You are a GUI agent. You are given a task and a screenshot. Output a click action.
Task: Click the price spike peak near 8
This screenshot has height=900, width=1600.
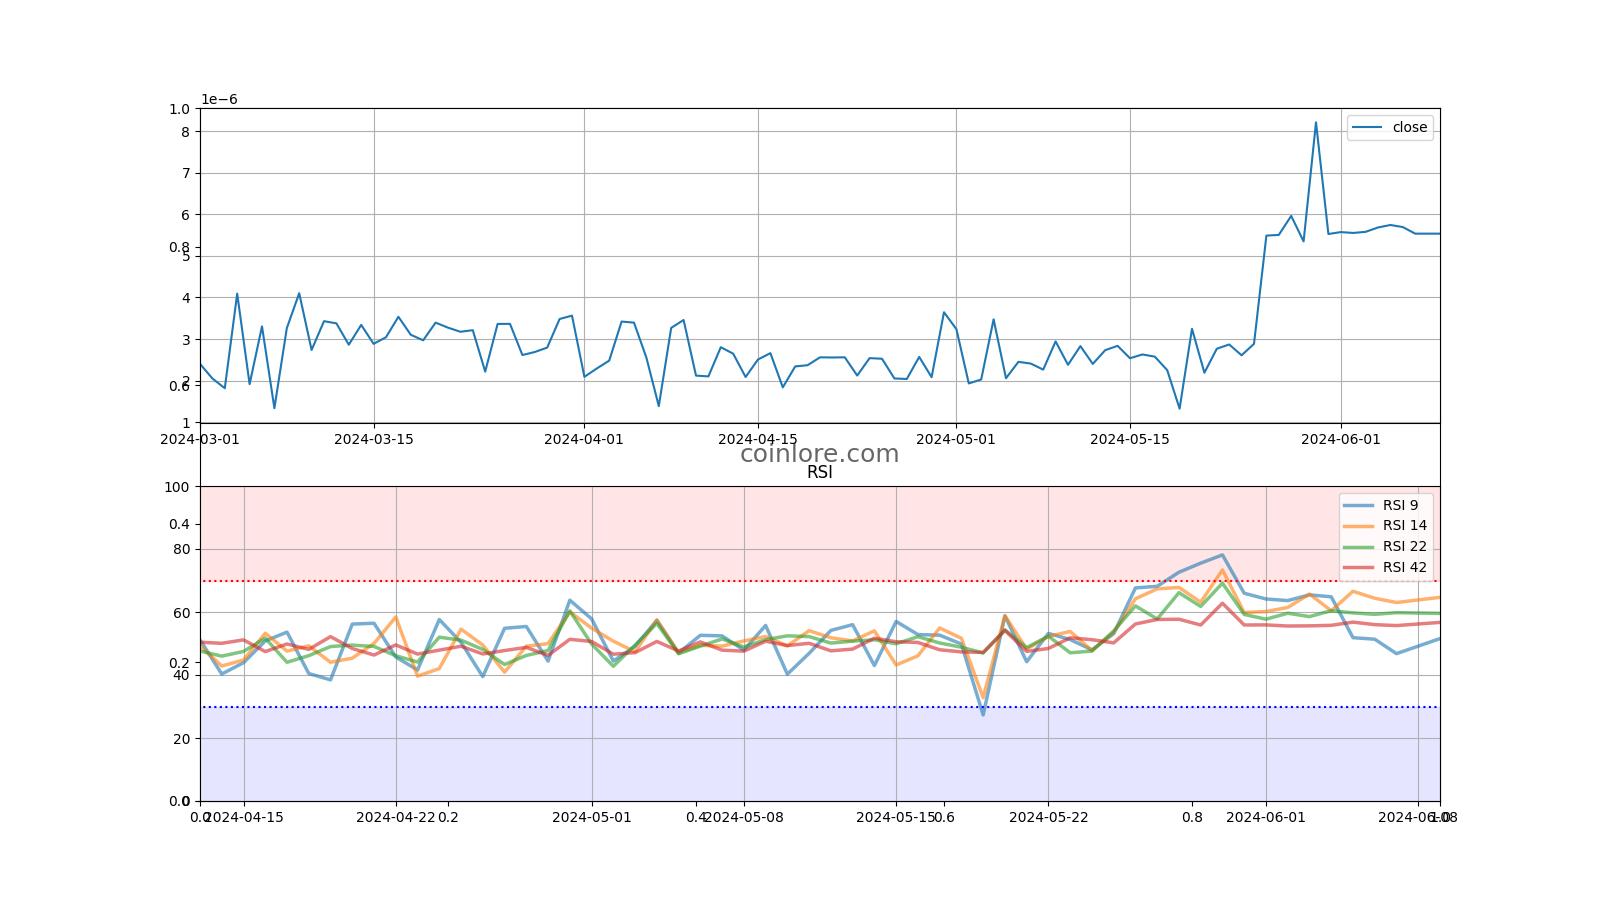click(x=1315, y=123)
